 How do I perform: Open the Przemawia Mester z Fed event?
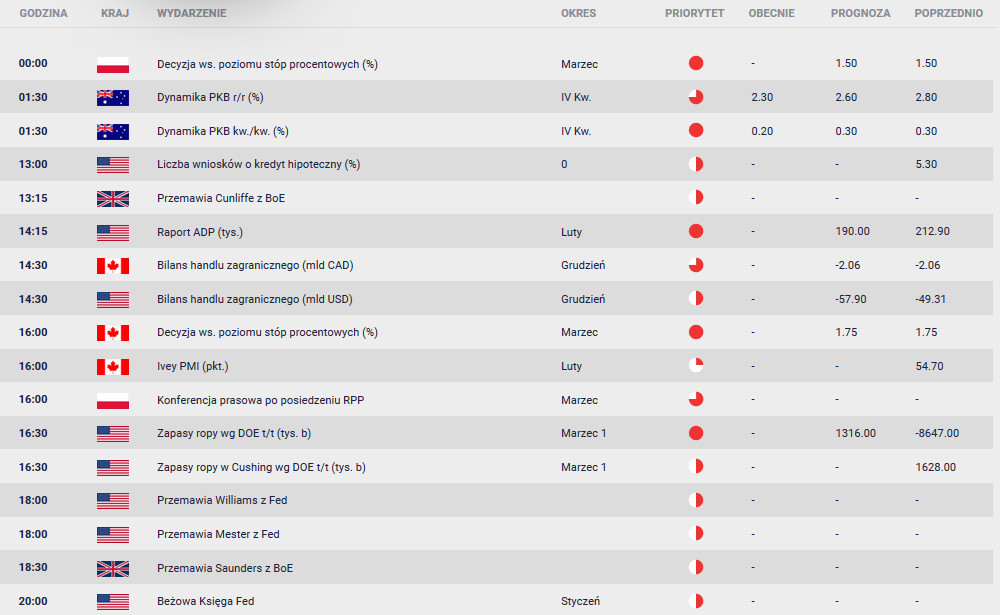tap(218, 535)
